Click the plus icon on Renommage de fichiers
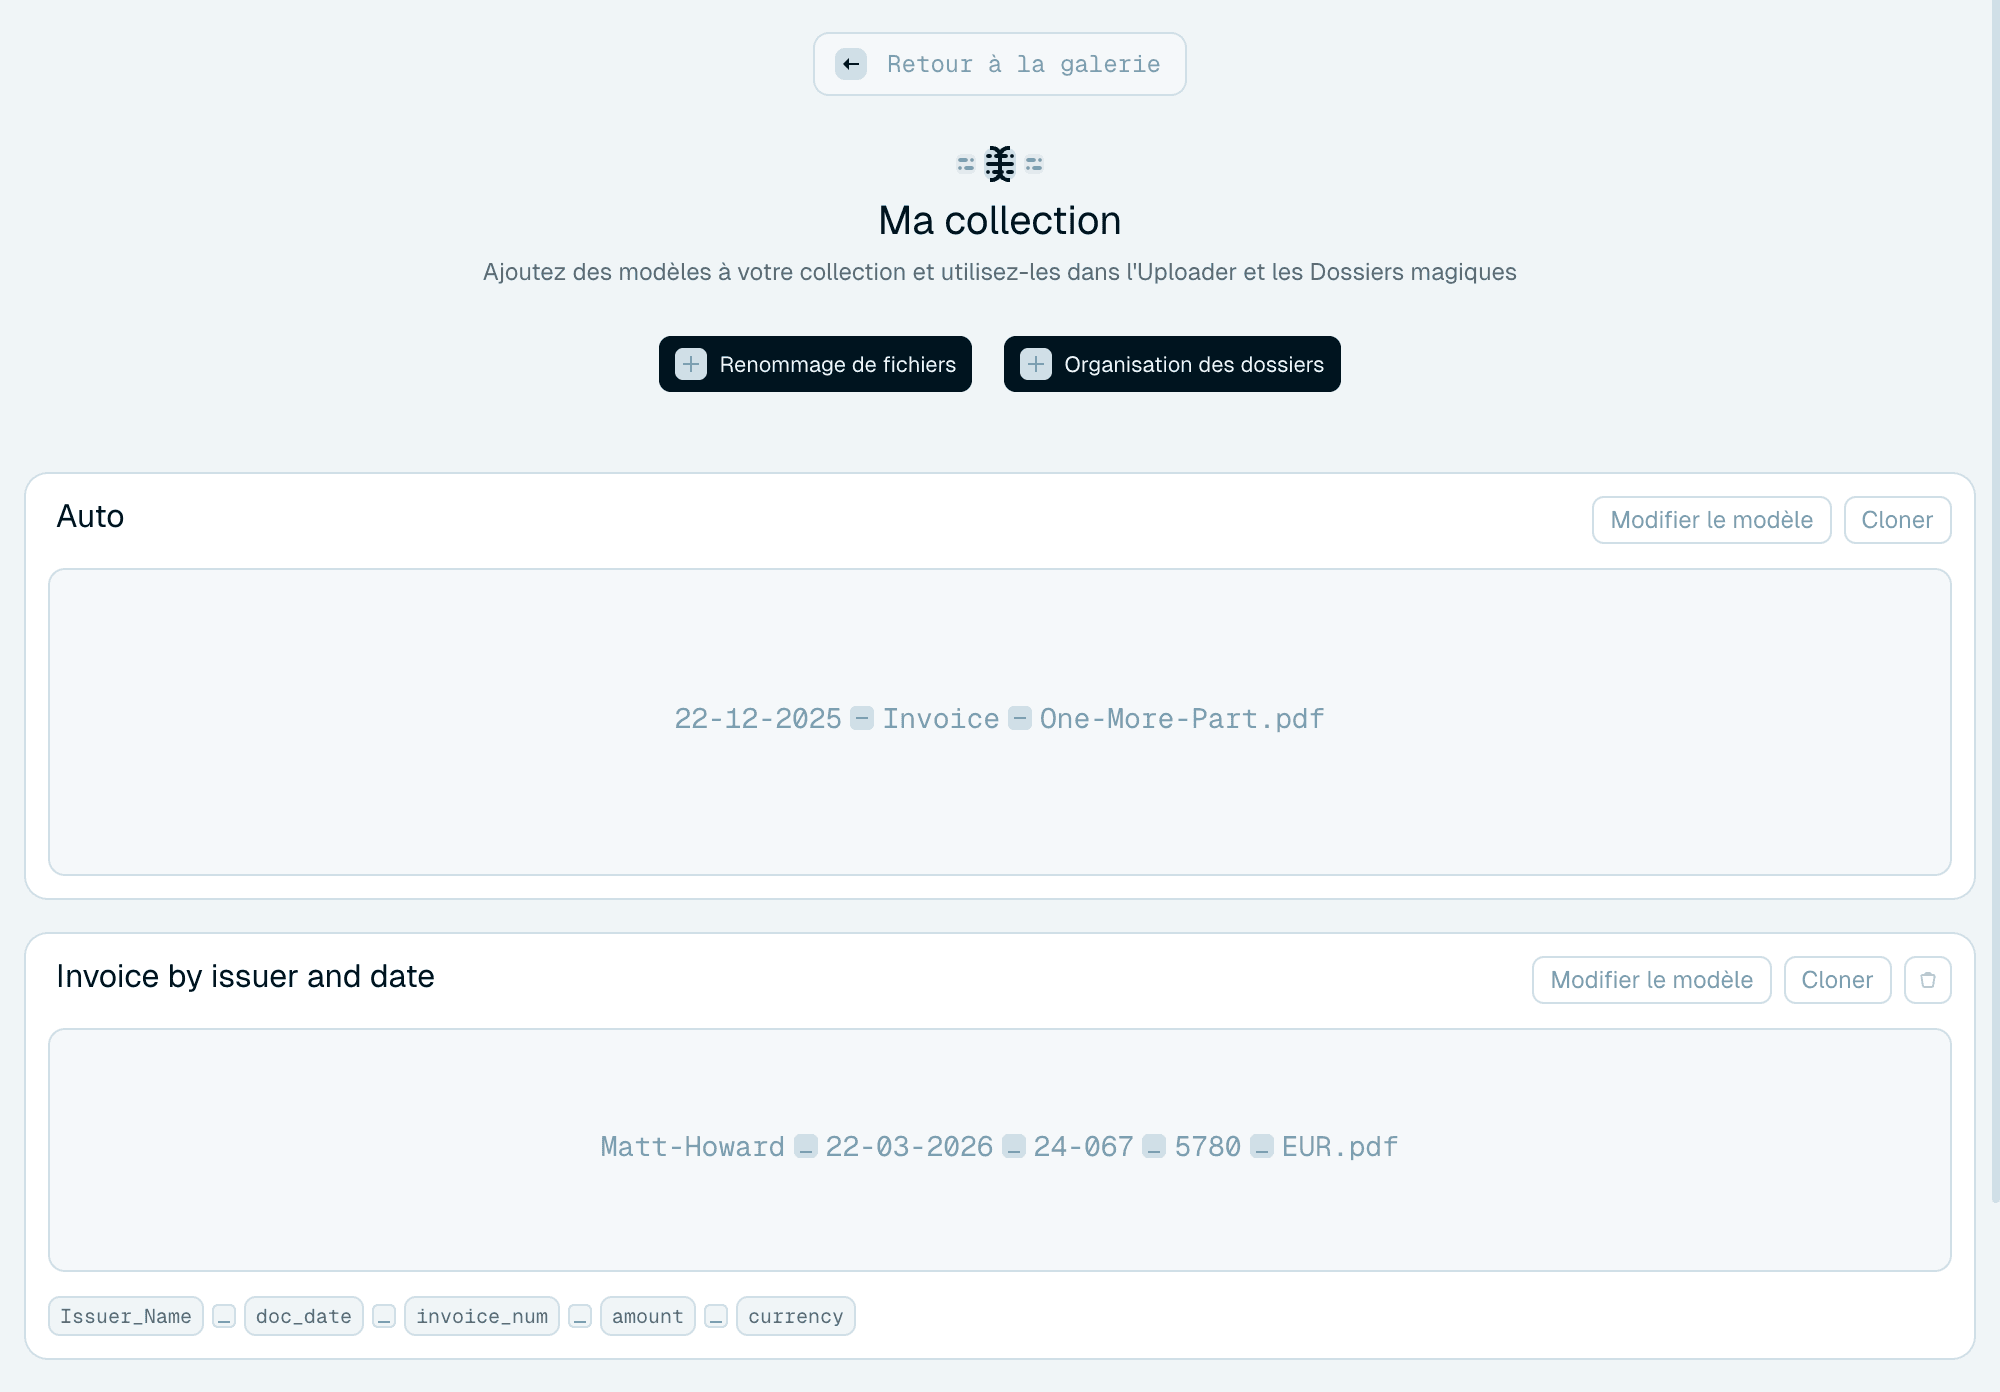Image resolution: width=2000 pixels, height=1392 pixels. click(x=691, y=364)
